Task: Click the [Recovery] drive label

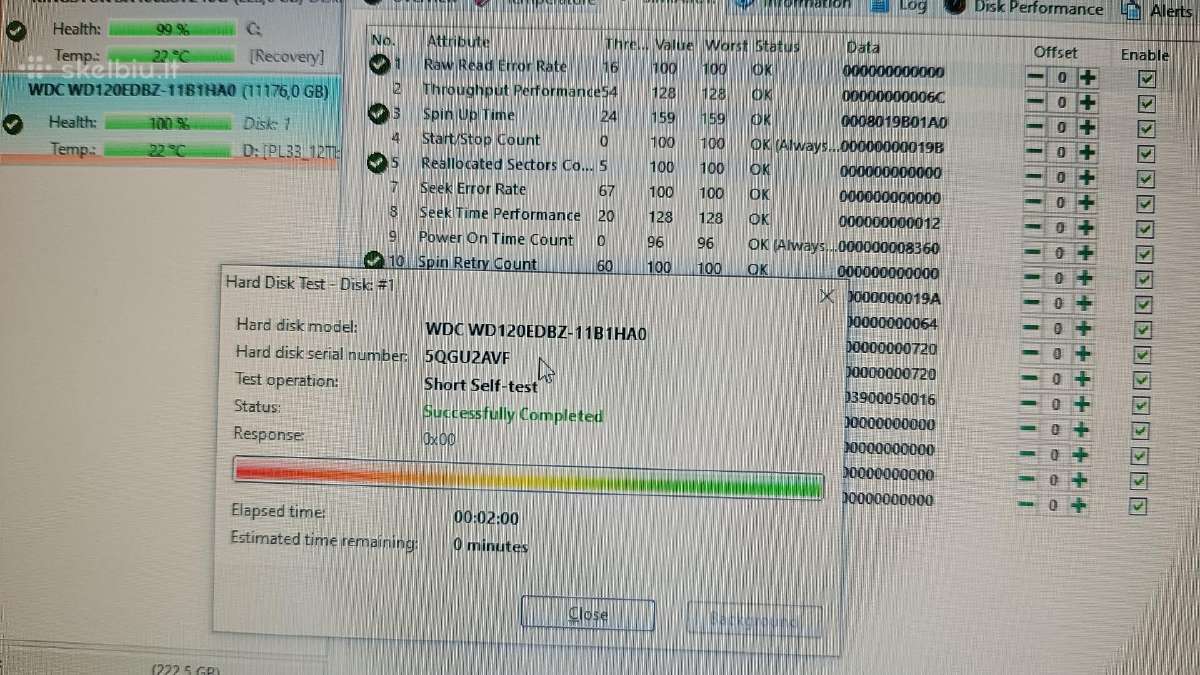Action: pyautogui.click(x=286, y=57)
